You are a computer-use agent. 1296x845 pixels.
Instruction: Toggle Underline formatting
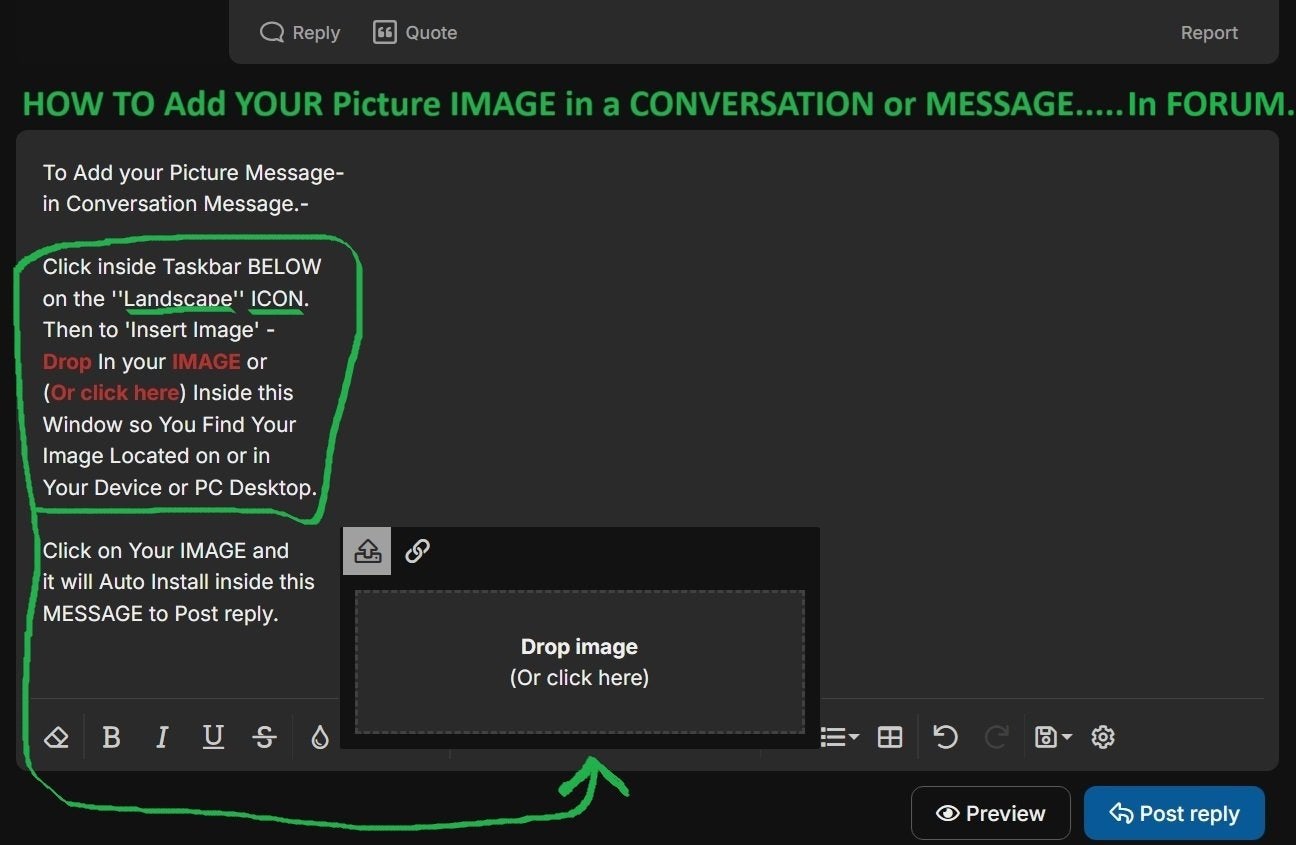[213, 738]
